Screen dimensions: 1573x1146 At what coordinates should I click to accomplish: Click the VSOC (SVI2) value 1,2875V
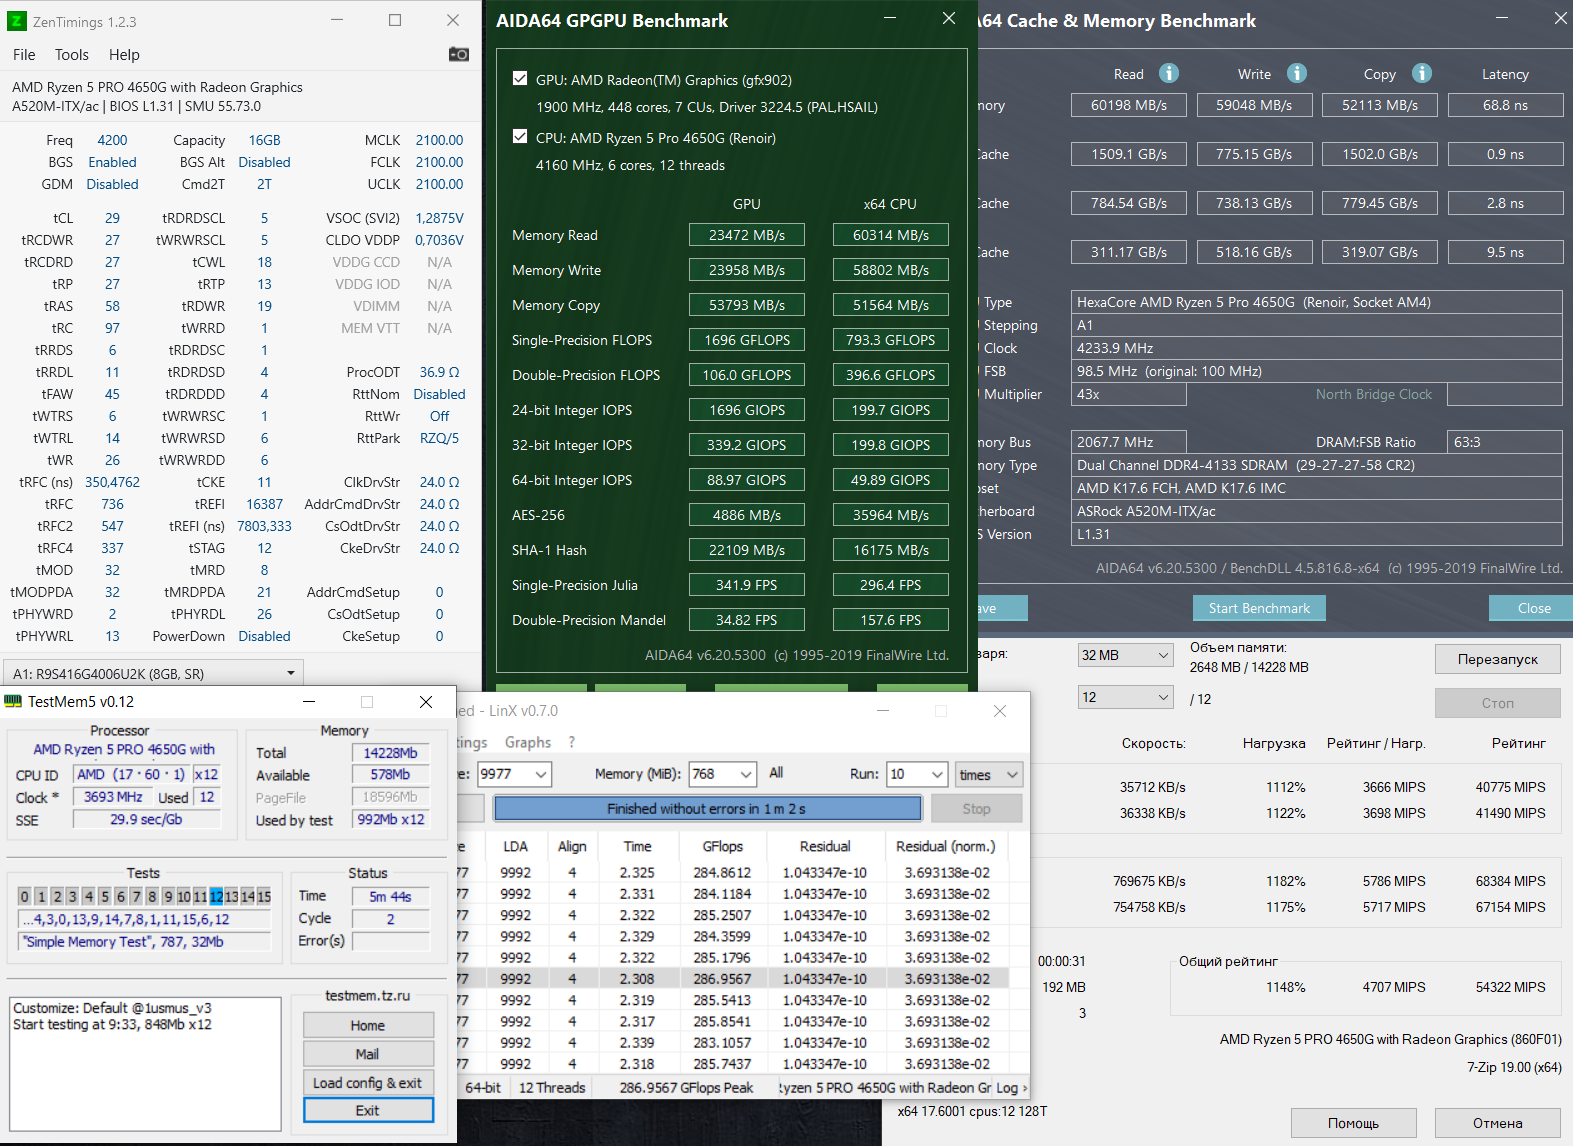439,218
